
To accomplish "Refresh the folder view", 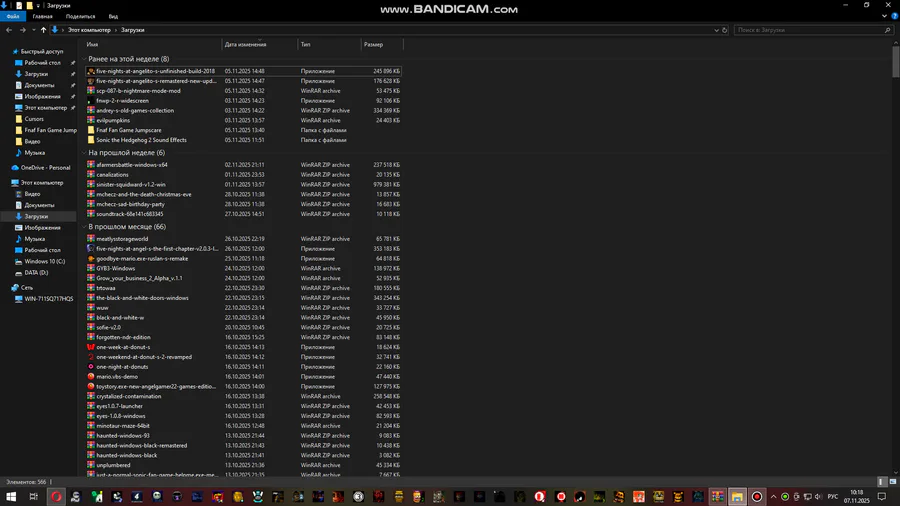I will point(725,30).
